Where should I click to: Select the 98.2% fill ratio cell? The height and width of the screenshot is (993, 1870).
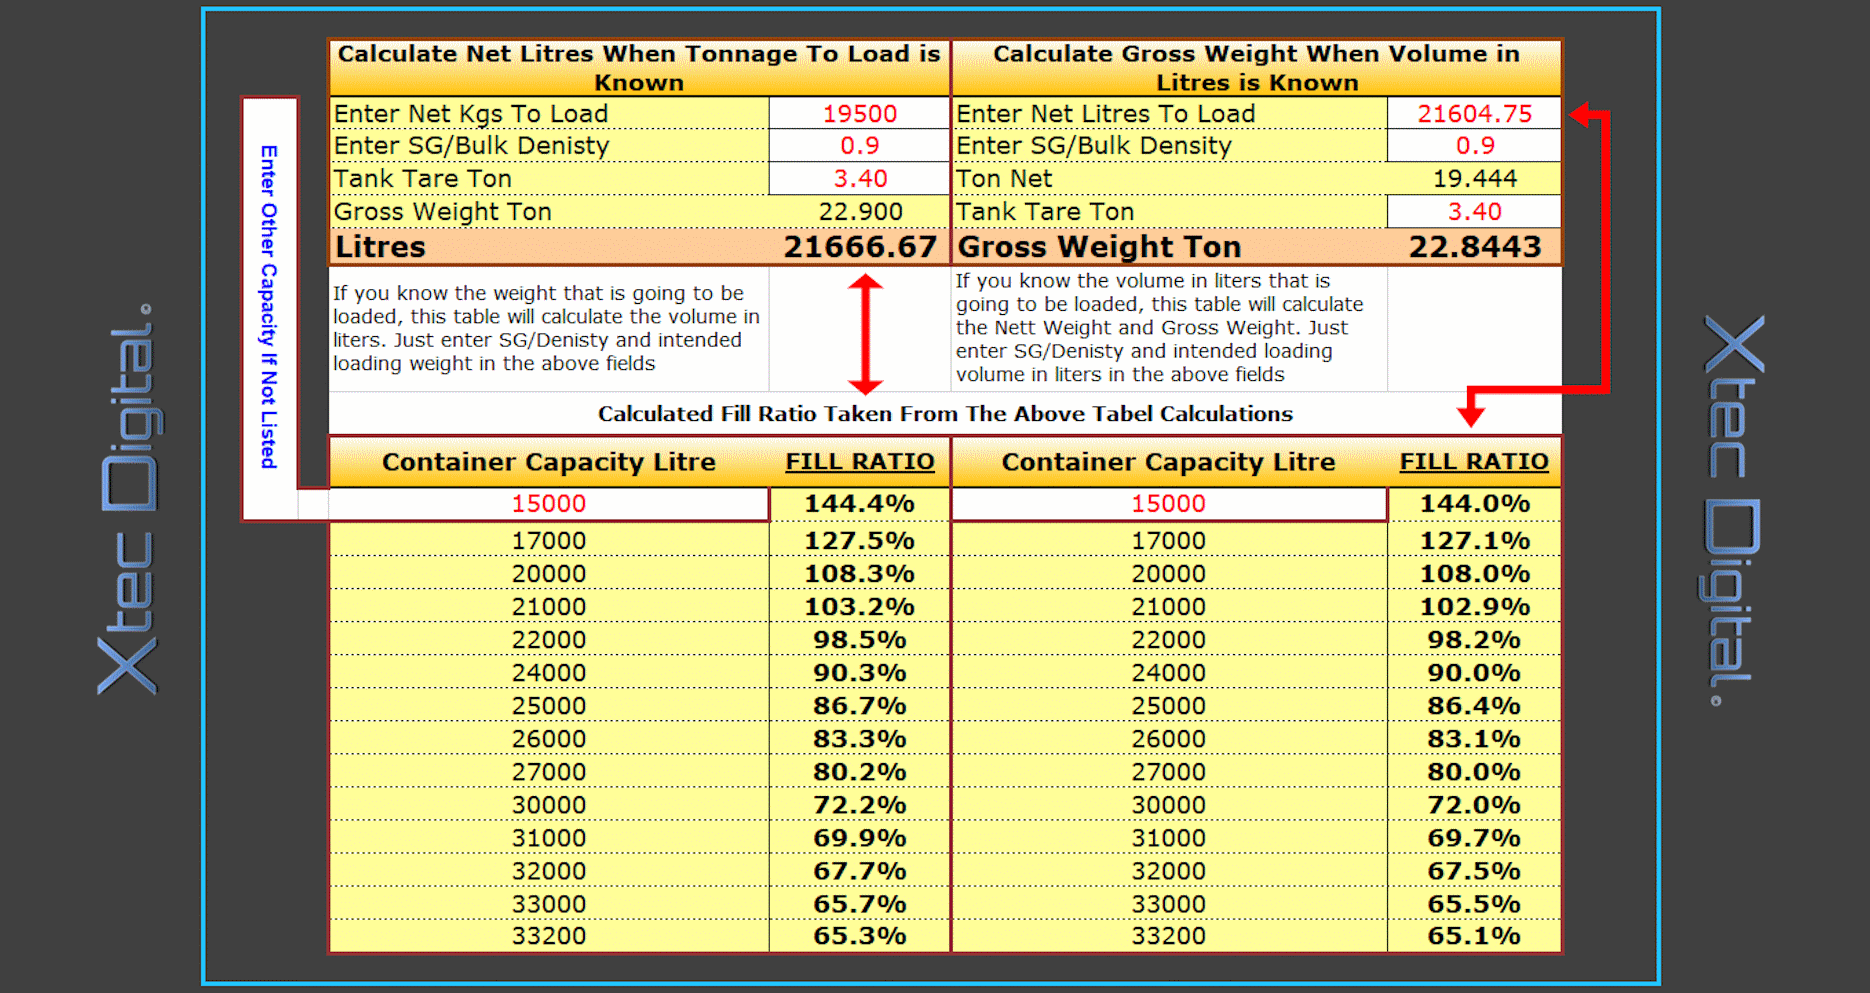pos(1475,640)
